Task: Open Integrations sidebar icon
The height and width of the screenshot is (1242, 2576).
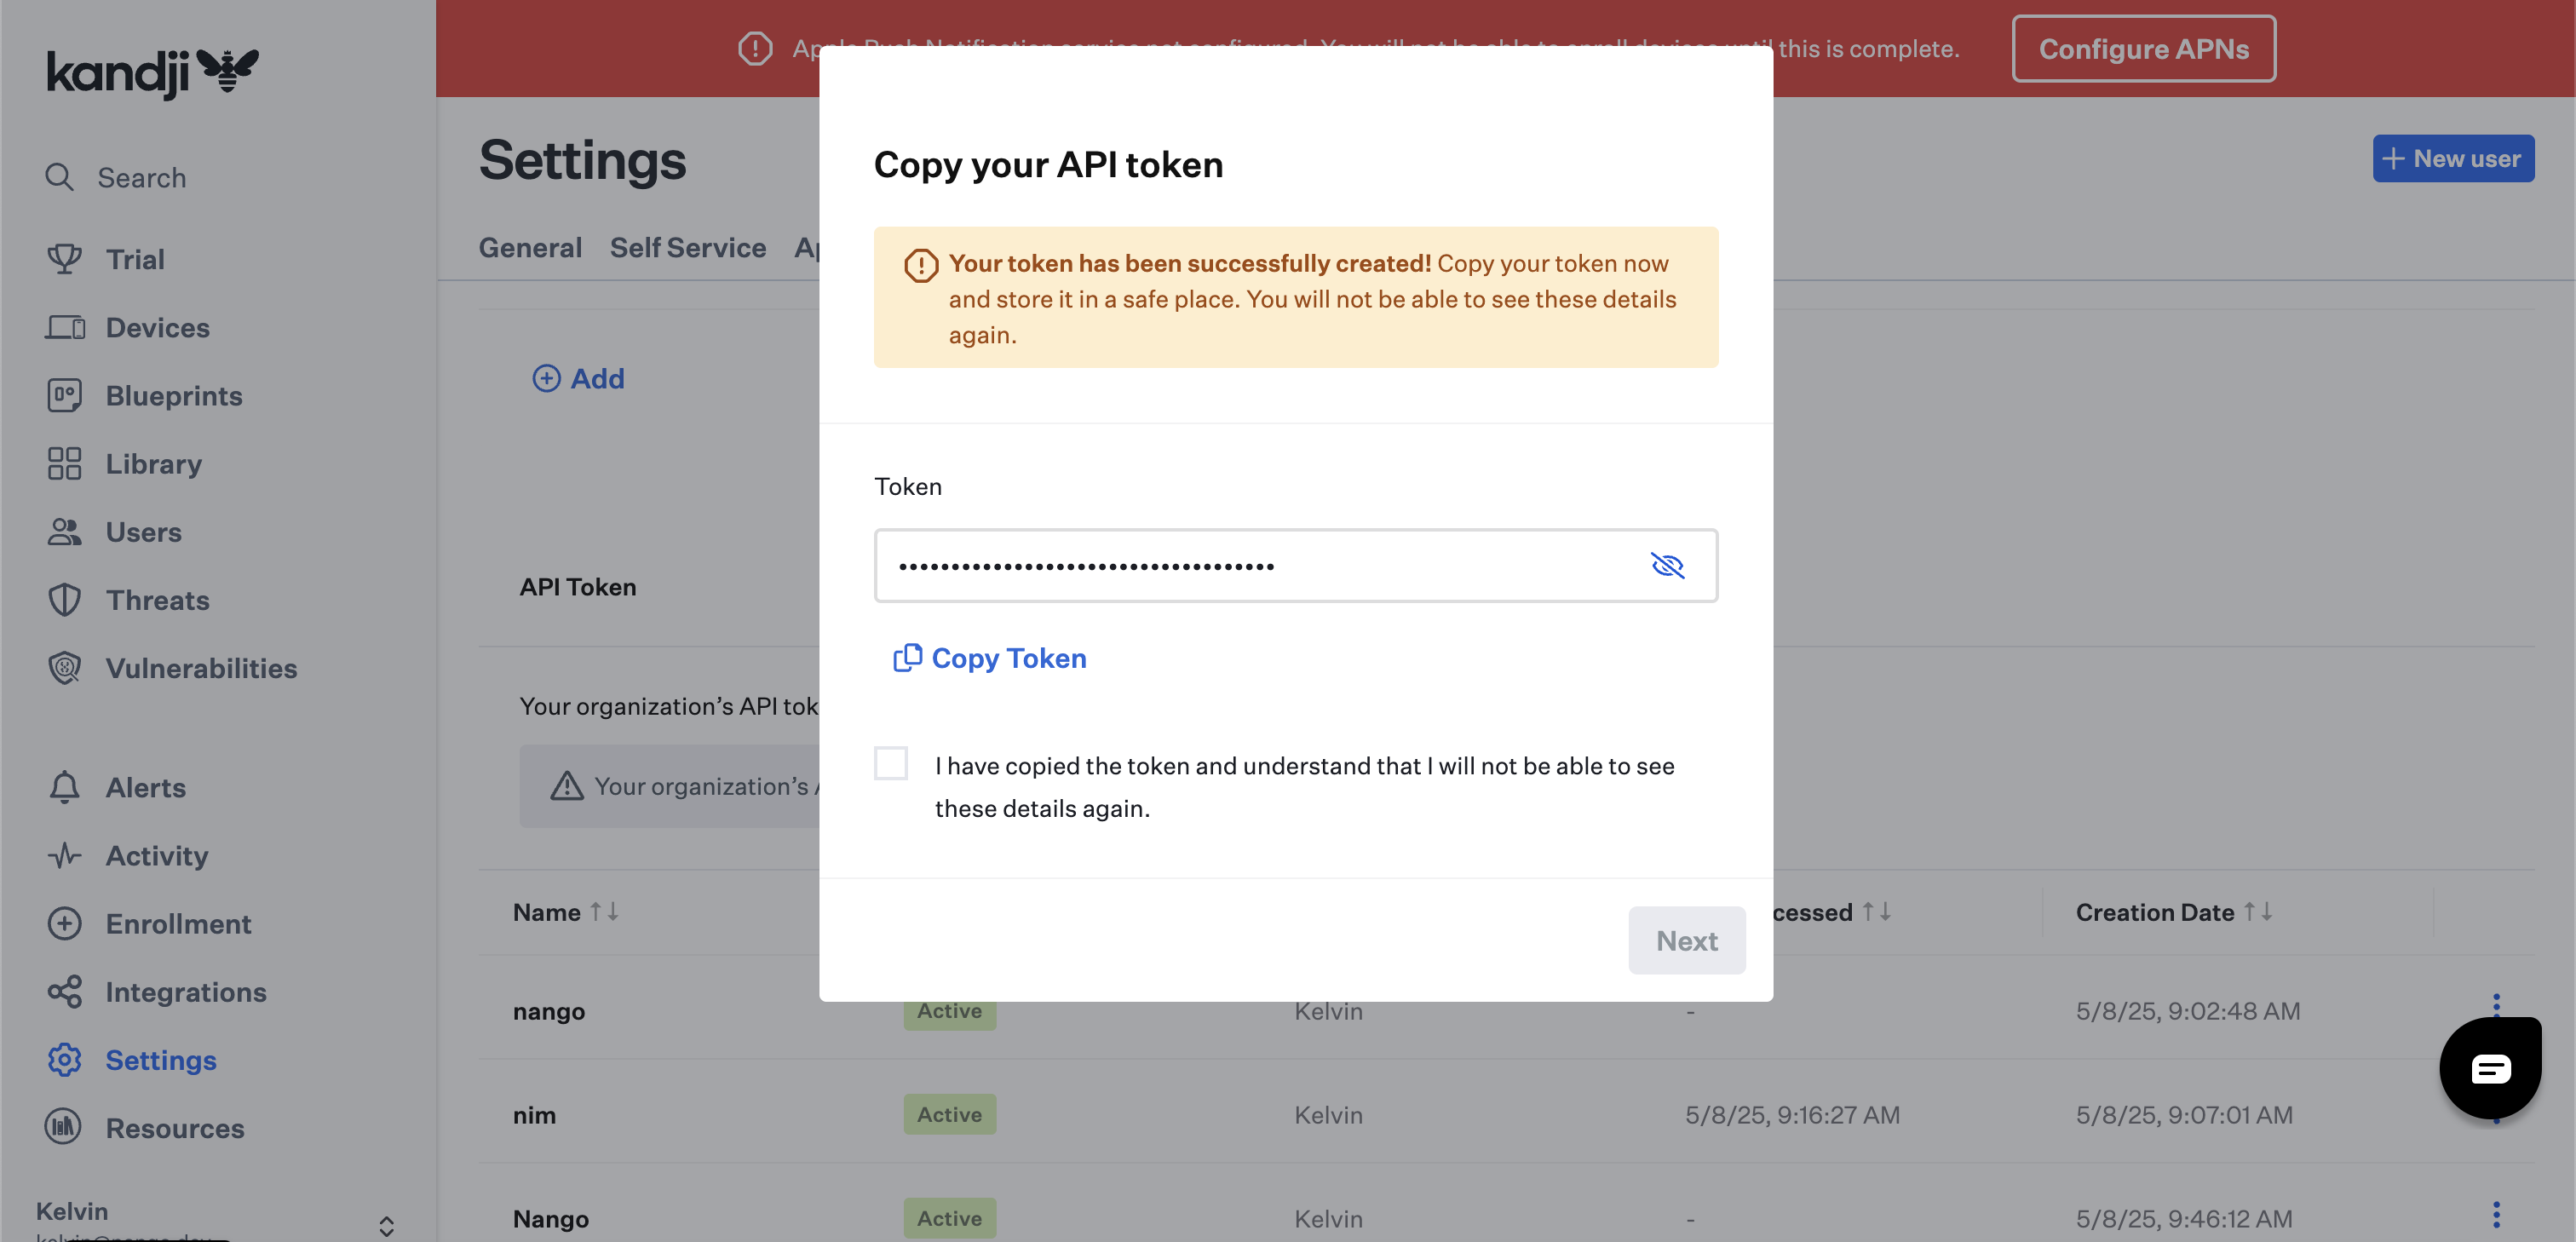Action: 65,992
